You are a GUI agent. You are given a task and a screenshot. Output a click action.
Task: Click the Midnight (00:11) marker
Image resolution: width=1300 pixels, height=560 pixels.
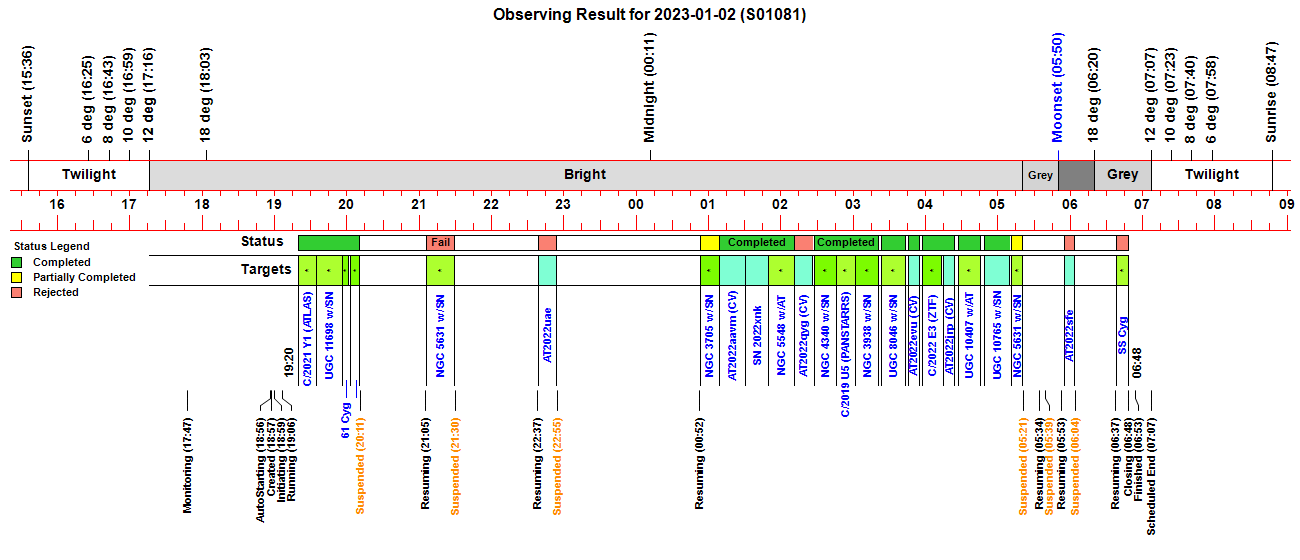(649, 88)
